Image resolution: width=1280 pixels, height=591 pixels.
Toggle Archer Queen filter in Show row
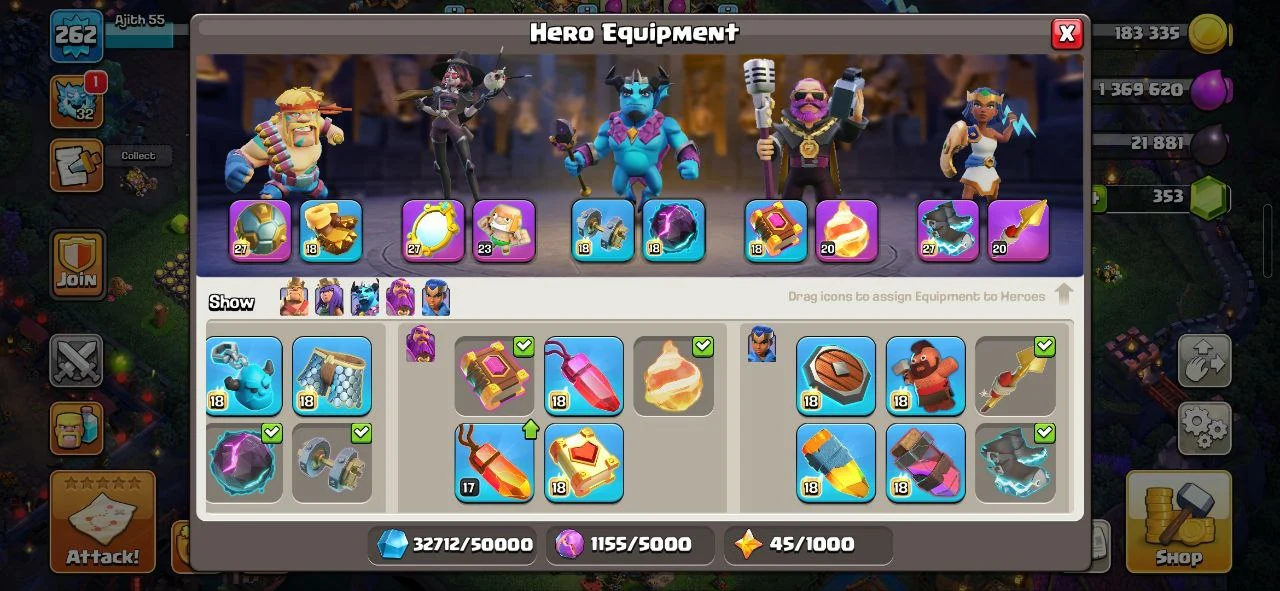[329, 298]
